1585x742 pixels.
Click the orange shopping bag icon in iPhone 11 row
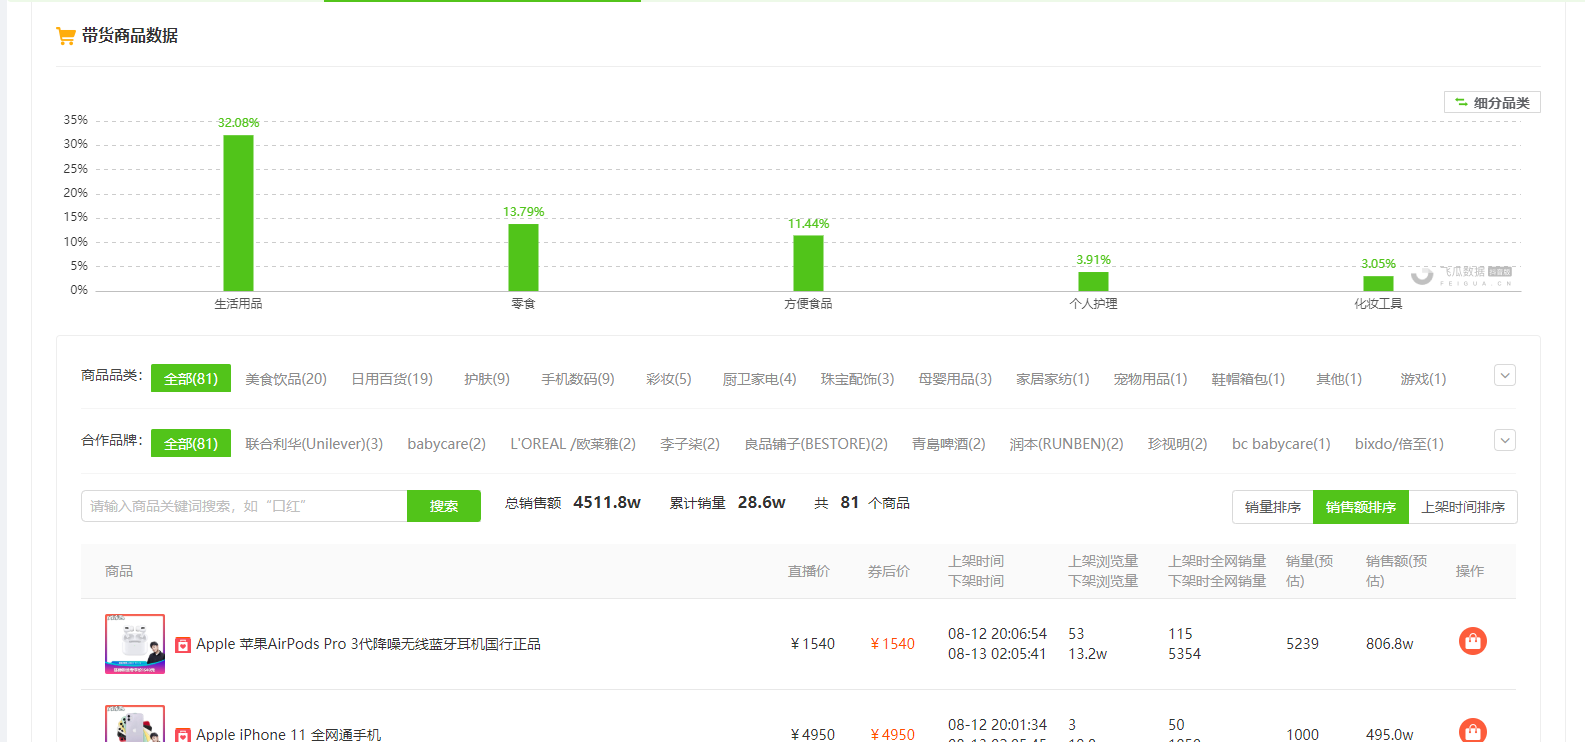click(1472, 731)
